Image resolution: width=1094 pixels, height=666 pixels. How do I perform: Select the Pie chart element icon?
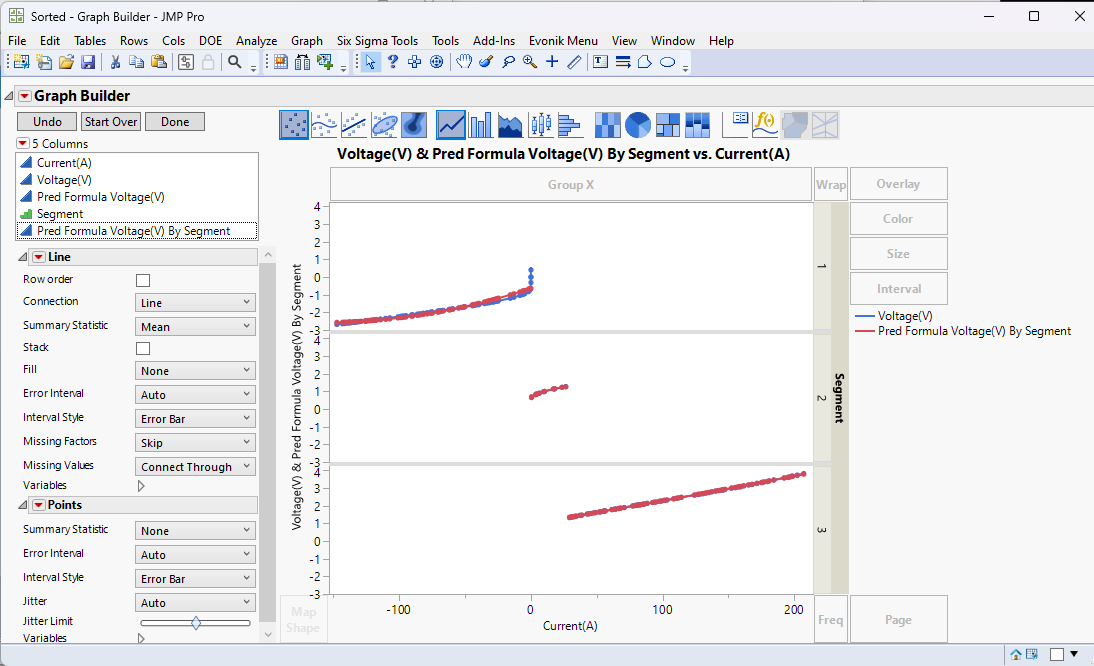(638, 125)
